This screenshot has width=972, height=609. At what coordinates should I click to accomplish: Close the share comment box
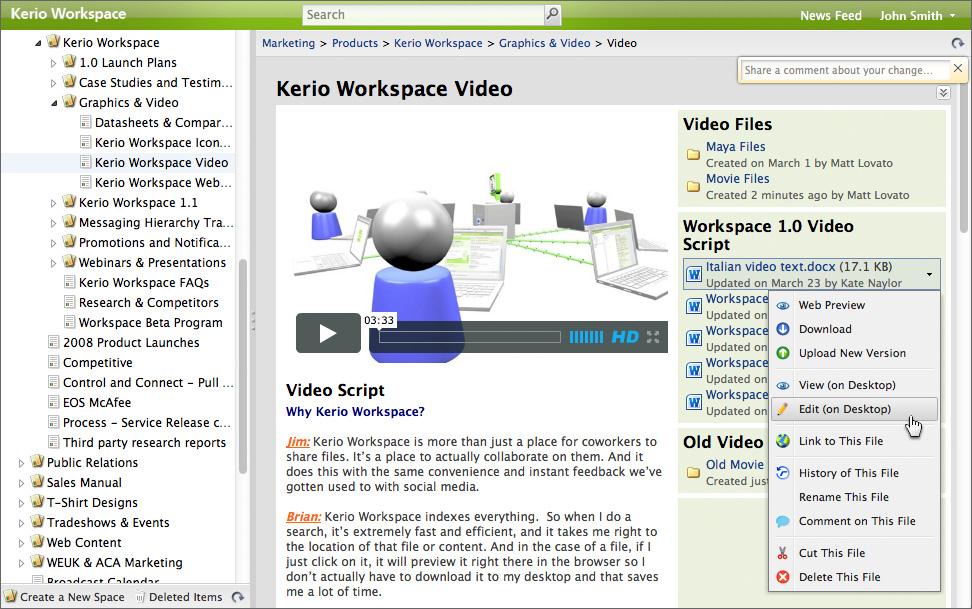coord(958,68)
